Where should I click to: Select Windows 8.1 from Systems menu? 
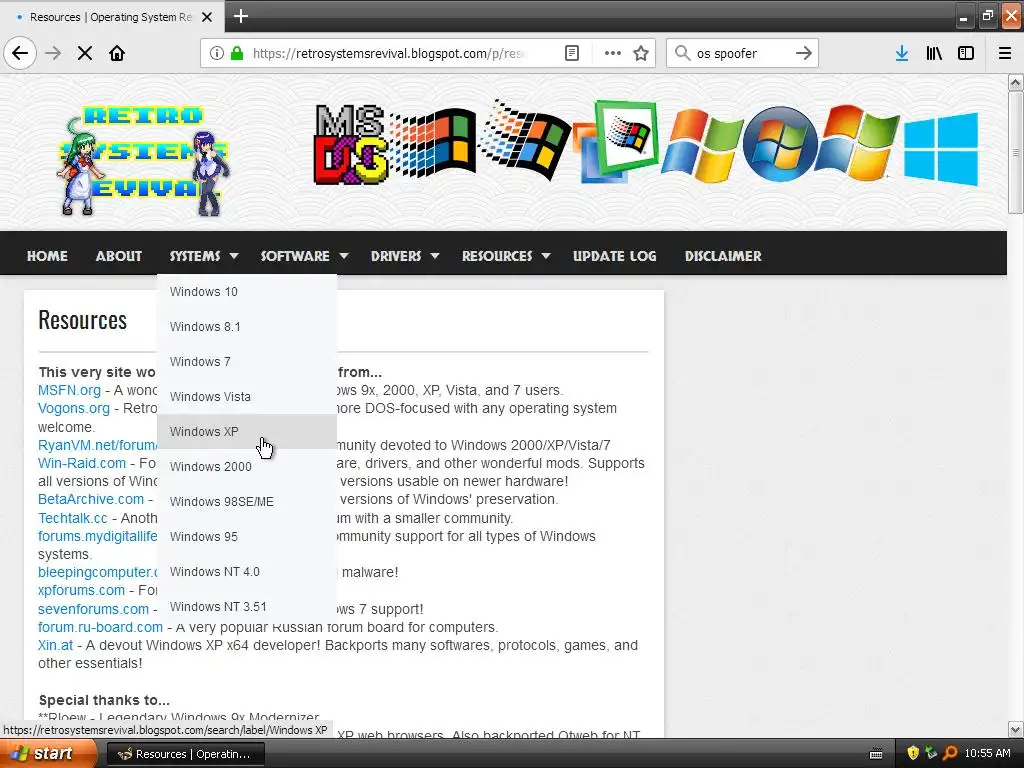click(247, 327)
